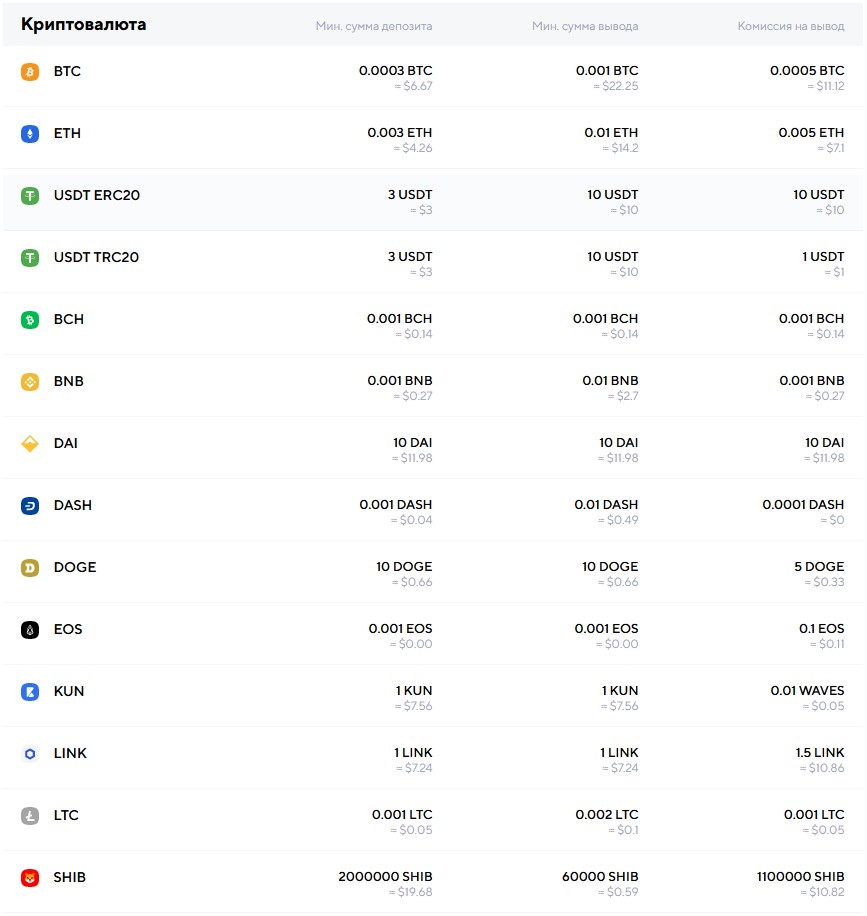Click the $19.68 SHIB deposit equivalent
The width and height of the screenshot is (867, 916).
(x=411, y=891)
